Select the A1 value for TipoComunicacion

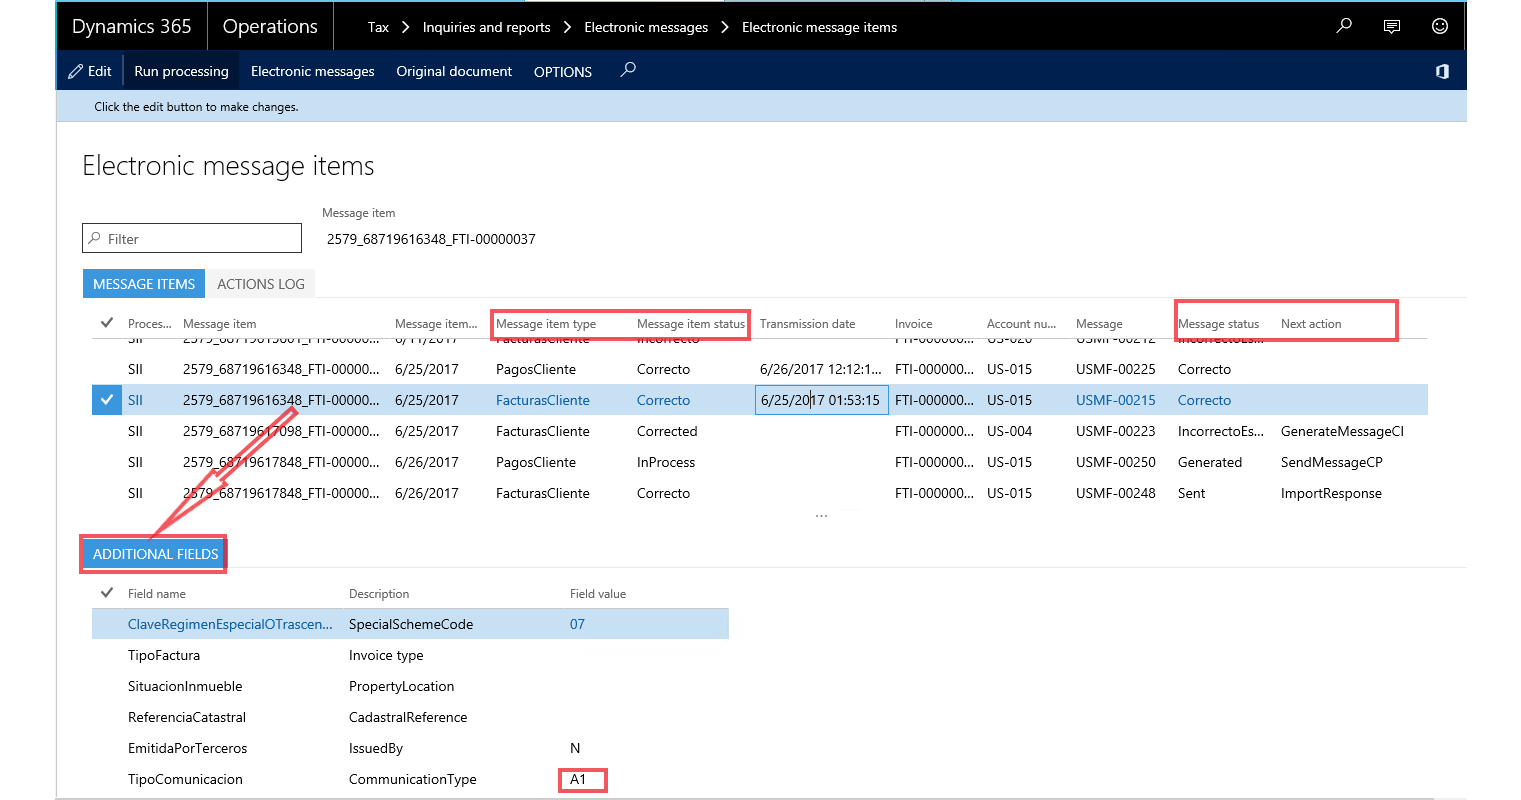pos(579,779)
